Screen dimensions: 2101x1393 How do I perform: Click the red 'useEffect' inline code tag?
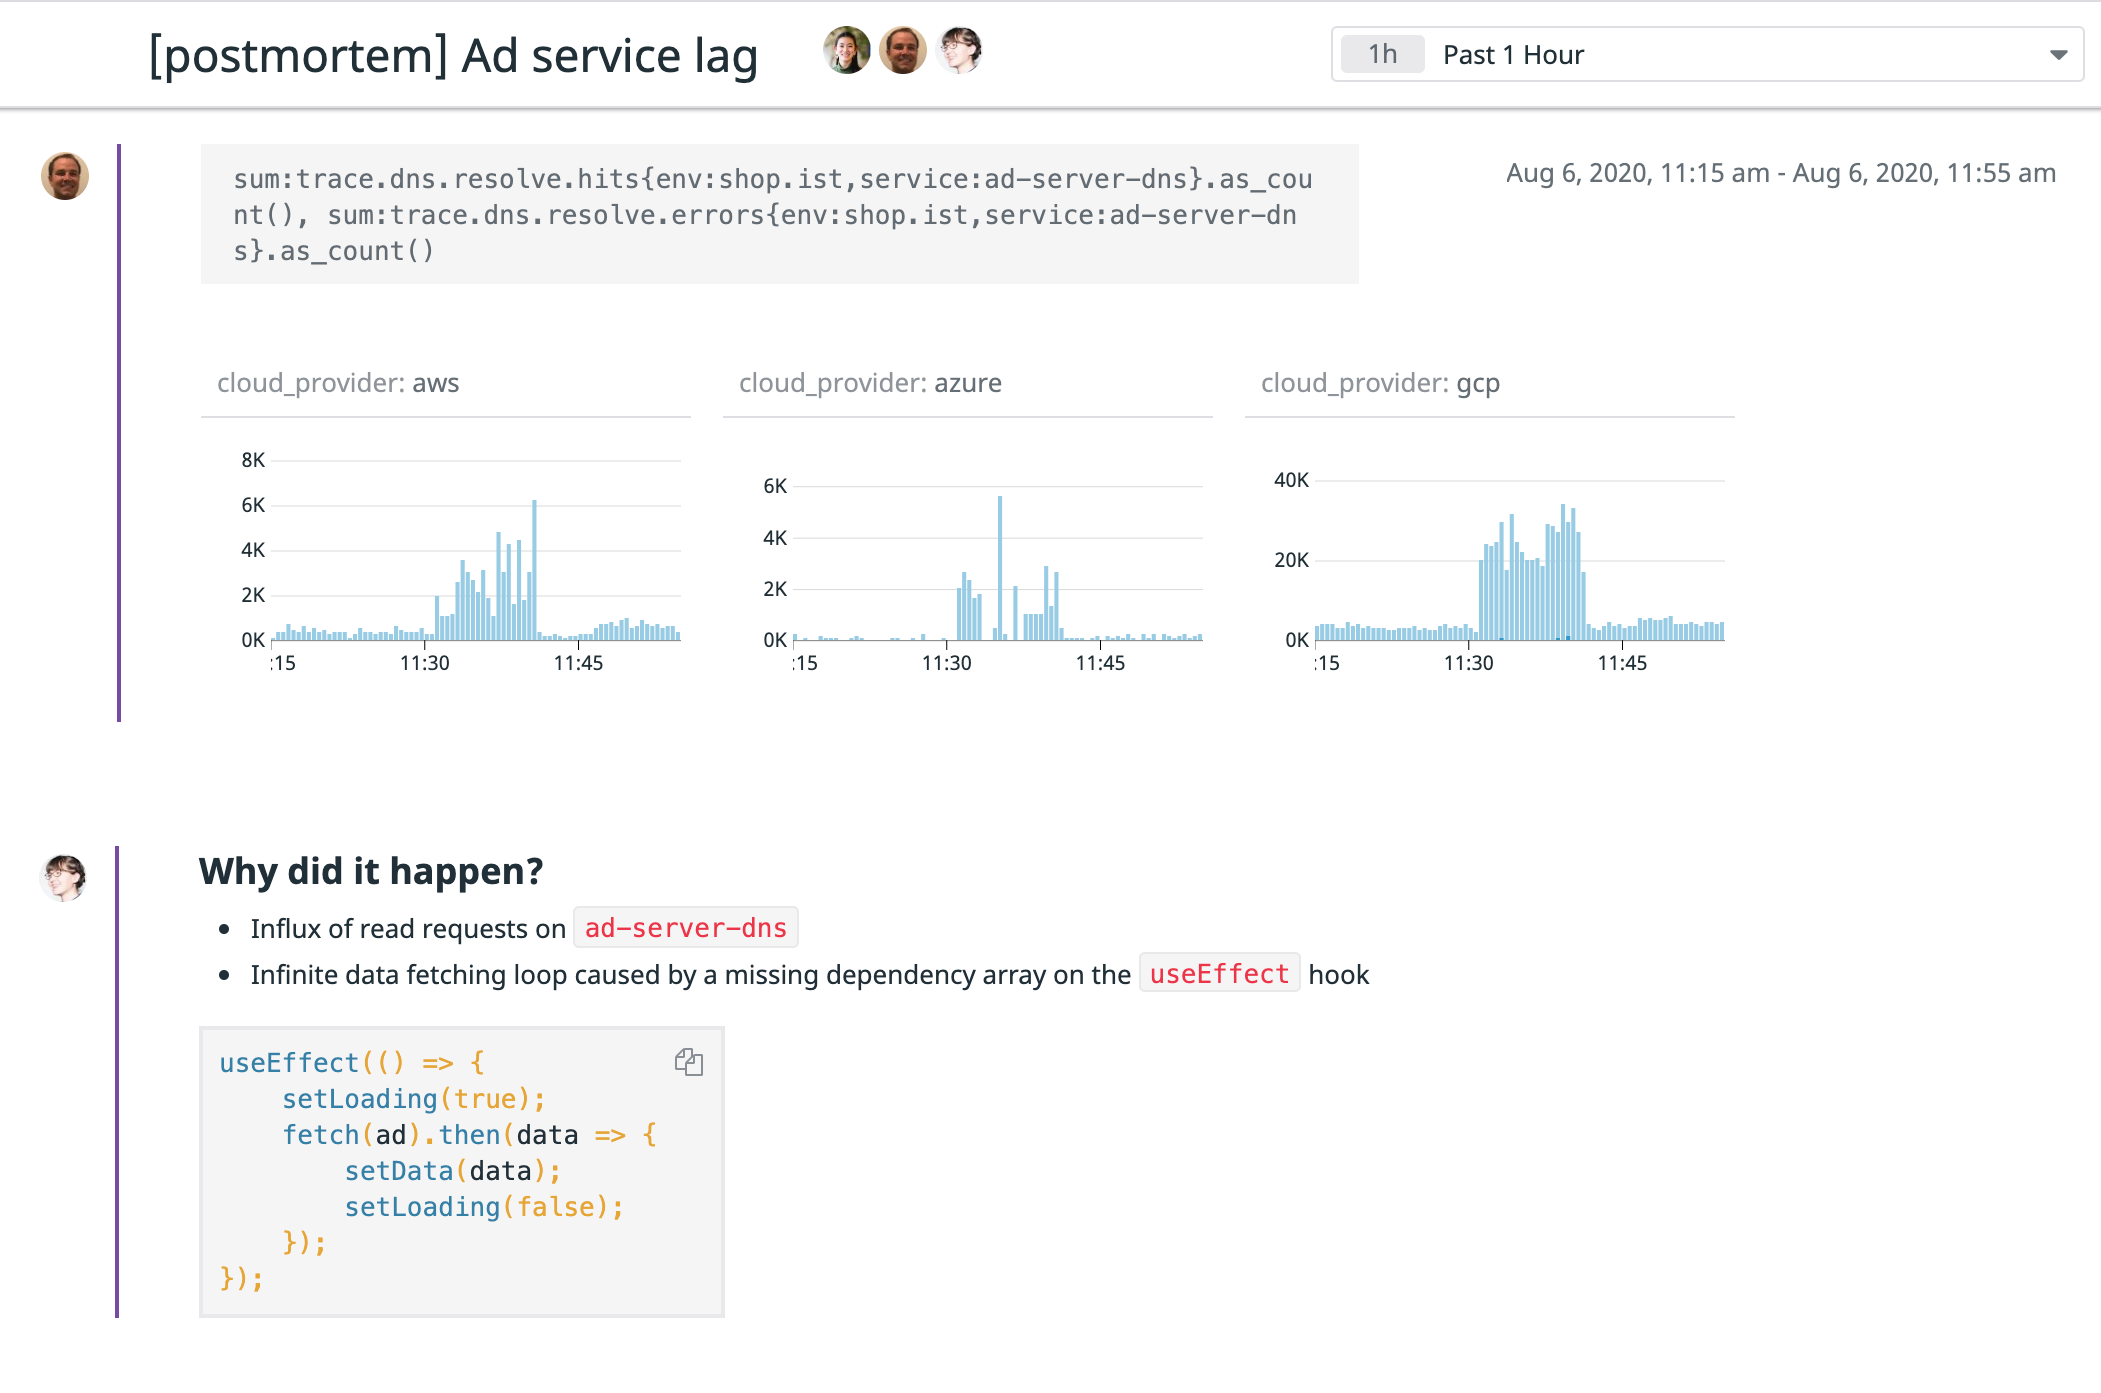[x=1219, y=974]
